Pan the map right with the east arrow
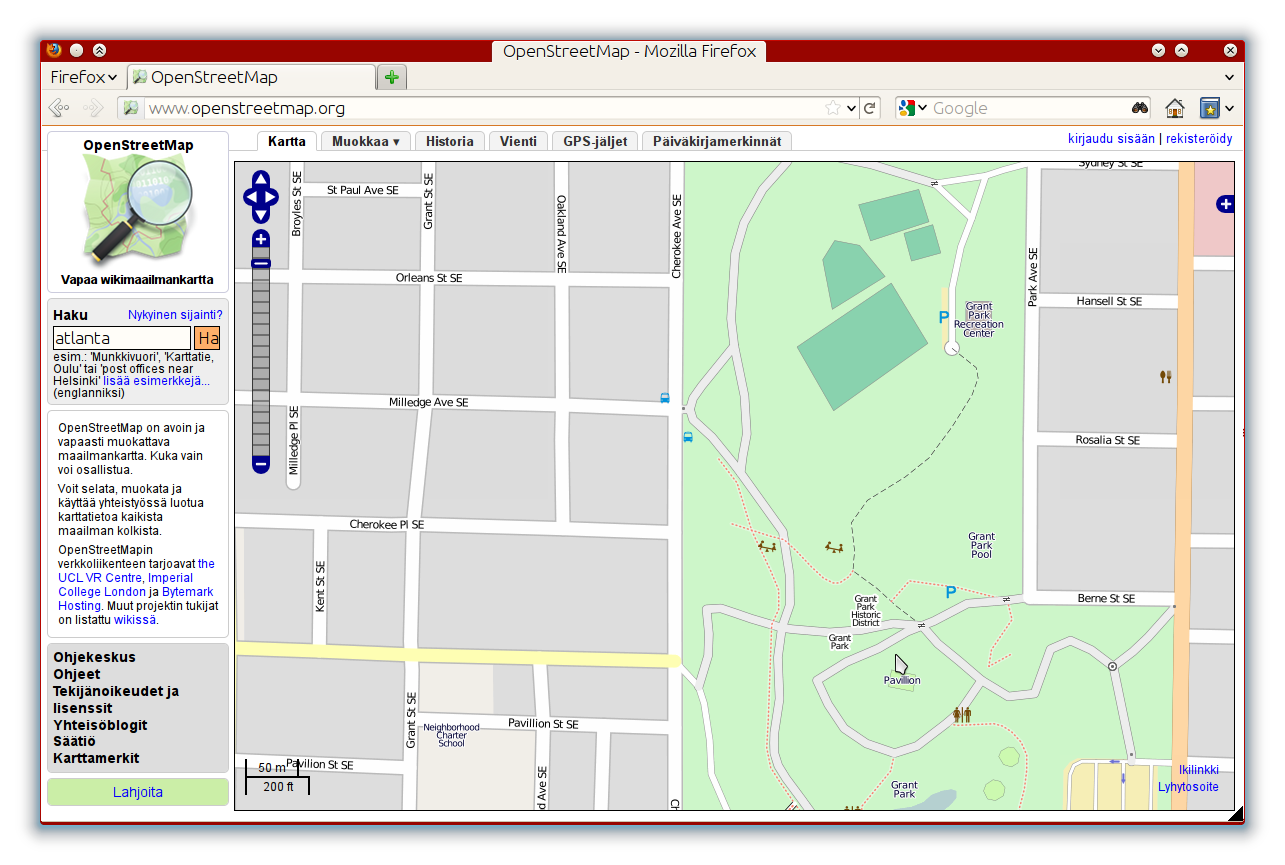The image size is (1285, 865). click(270, 197)
